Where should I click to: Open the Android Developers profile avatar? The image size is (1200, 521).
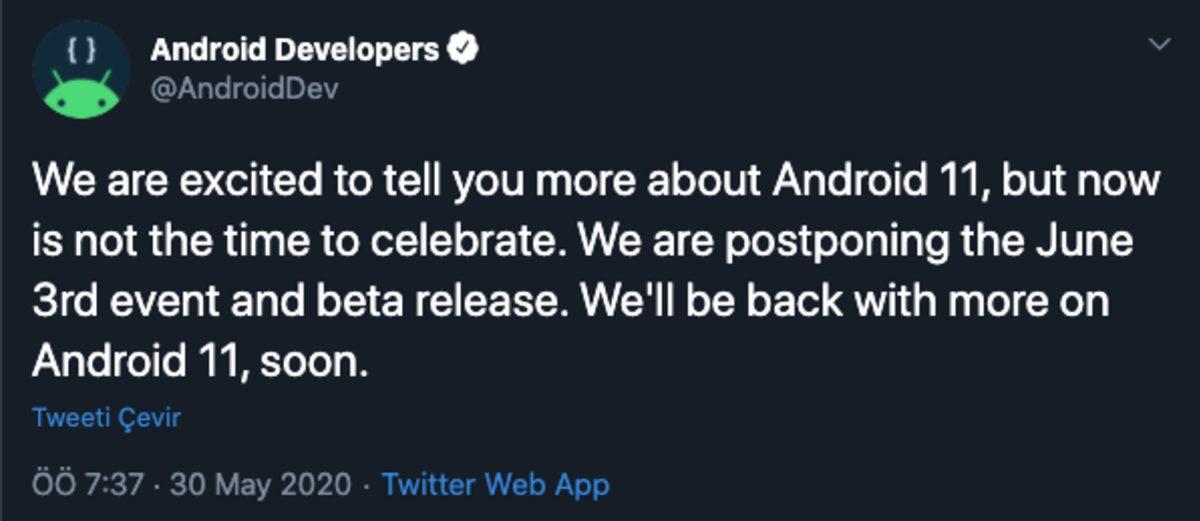(x=81, y=70)
